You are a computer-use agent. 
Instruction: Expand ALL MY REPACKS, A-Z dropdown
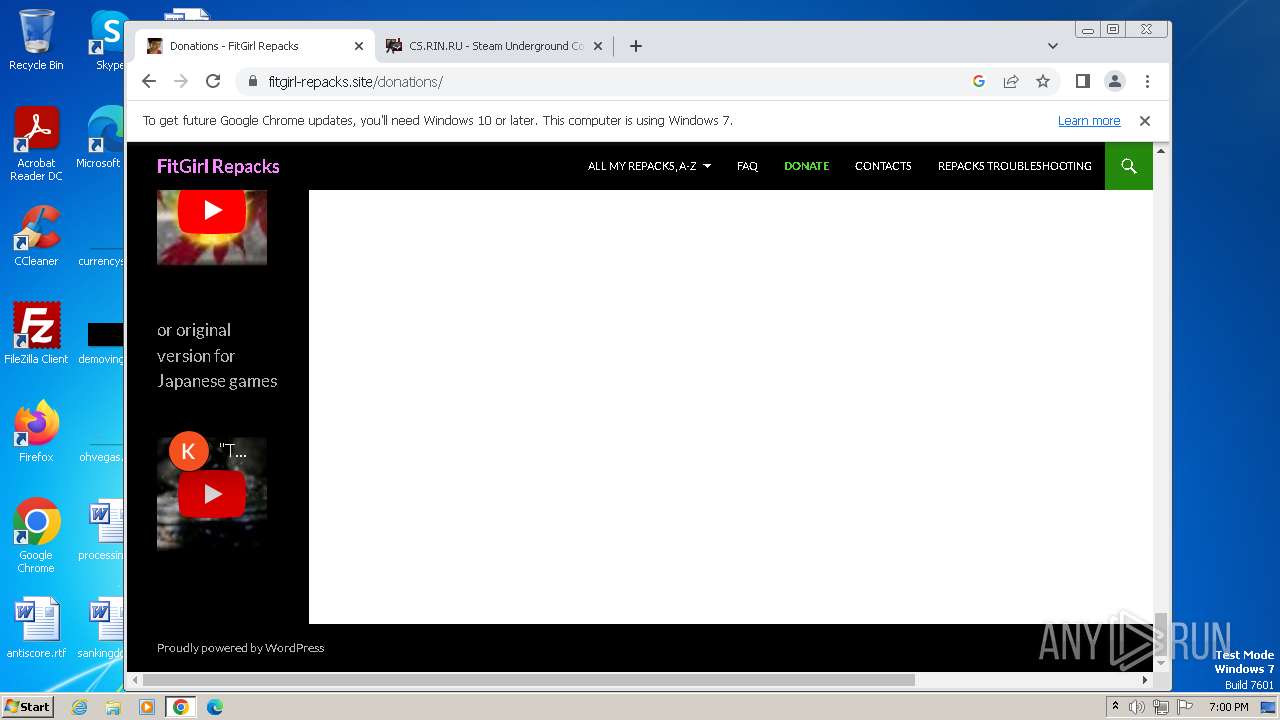tap(649, 166)
